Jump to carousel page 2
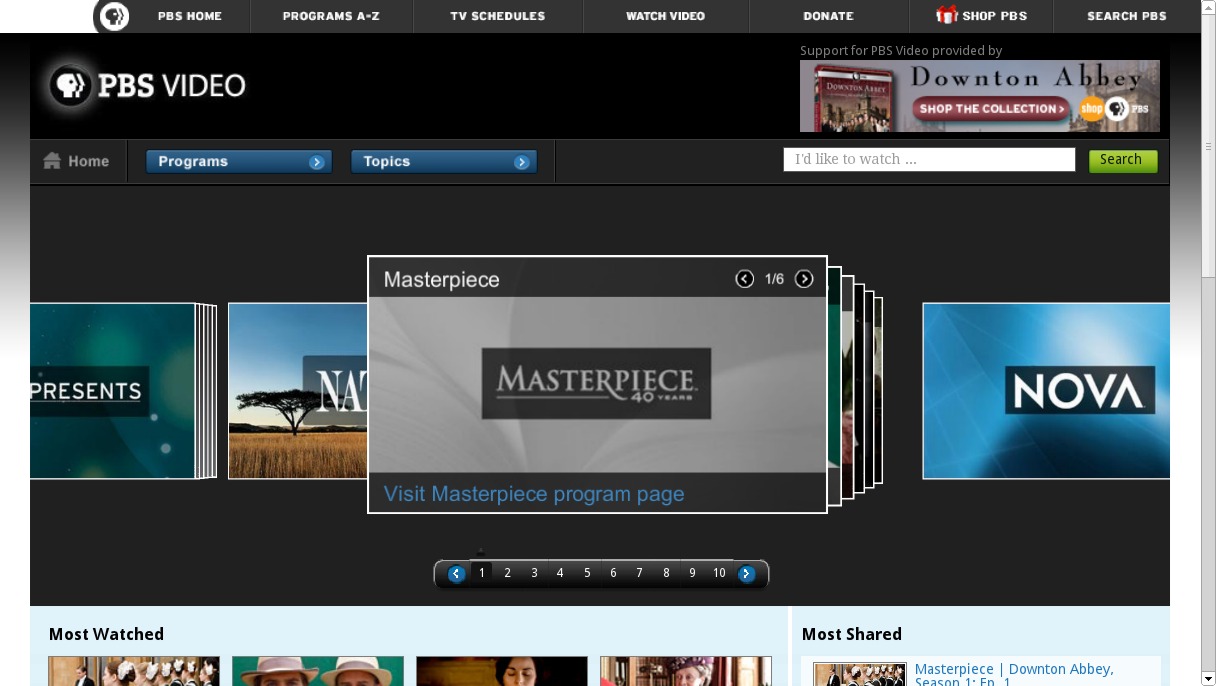Screen dimensions: 1216x686 click(x=508, y=573)
